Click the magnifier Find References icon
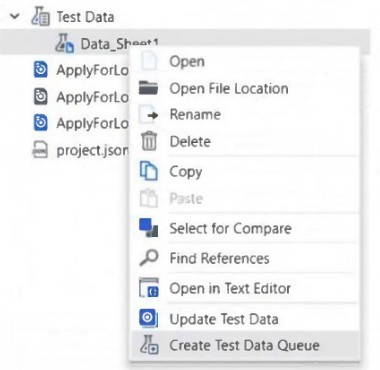Image resolution: width=380 pixels, height=370 pixels. [x=148, y=258]
